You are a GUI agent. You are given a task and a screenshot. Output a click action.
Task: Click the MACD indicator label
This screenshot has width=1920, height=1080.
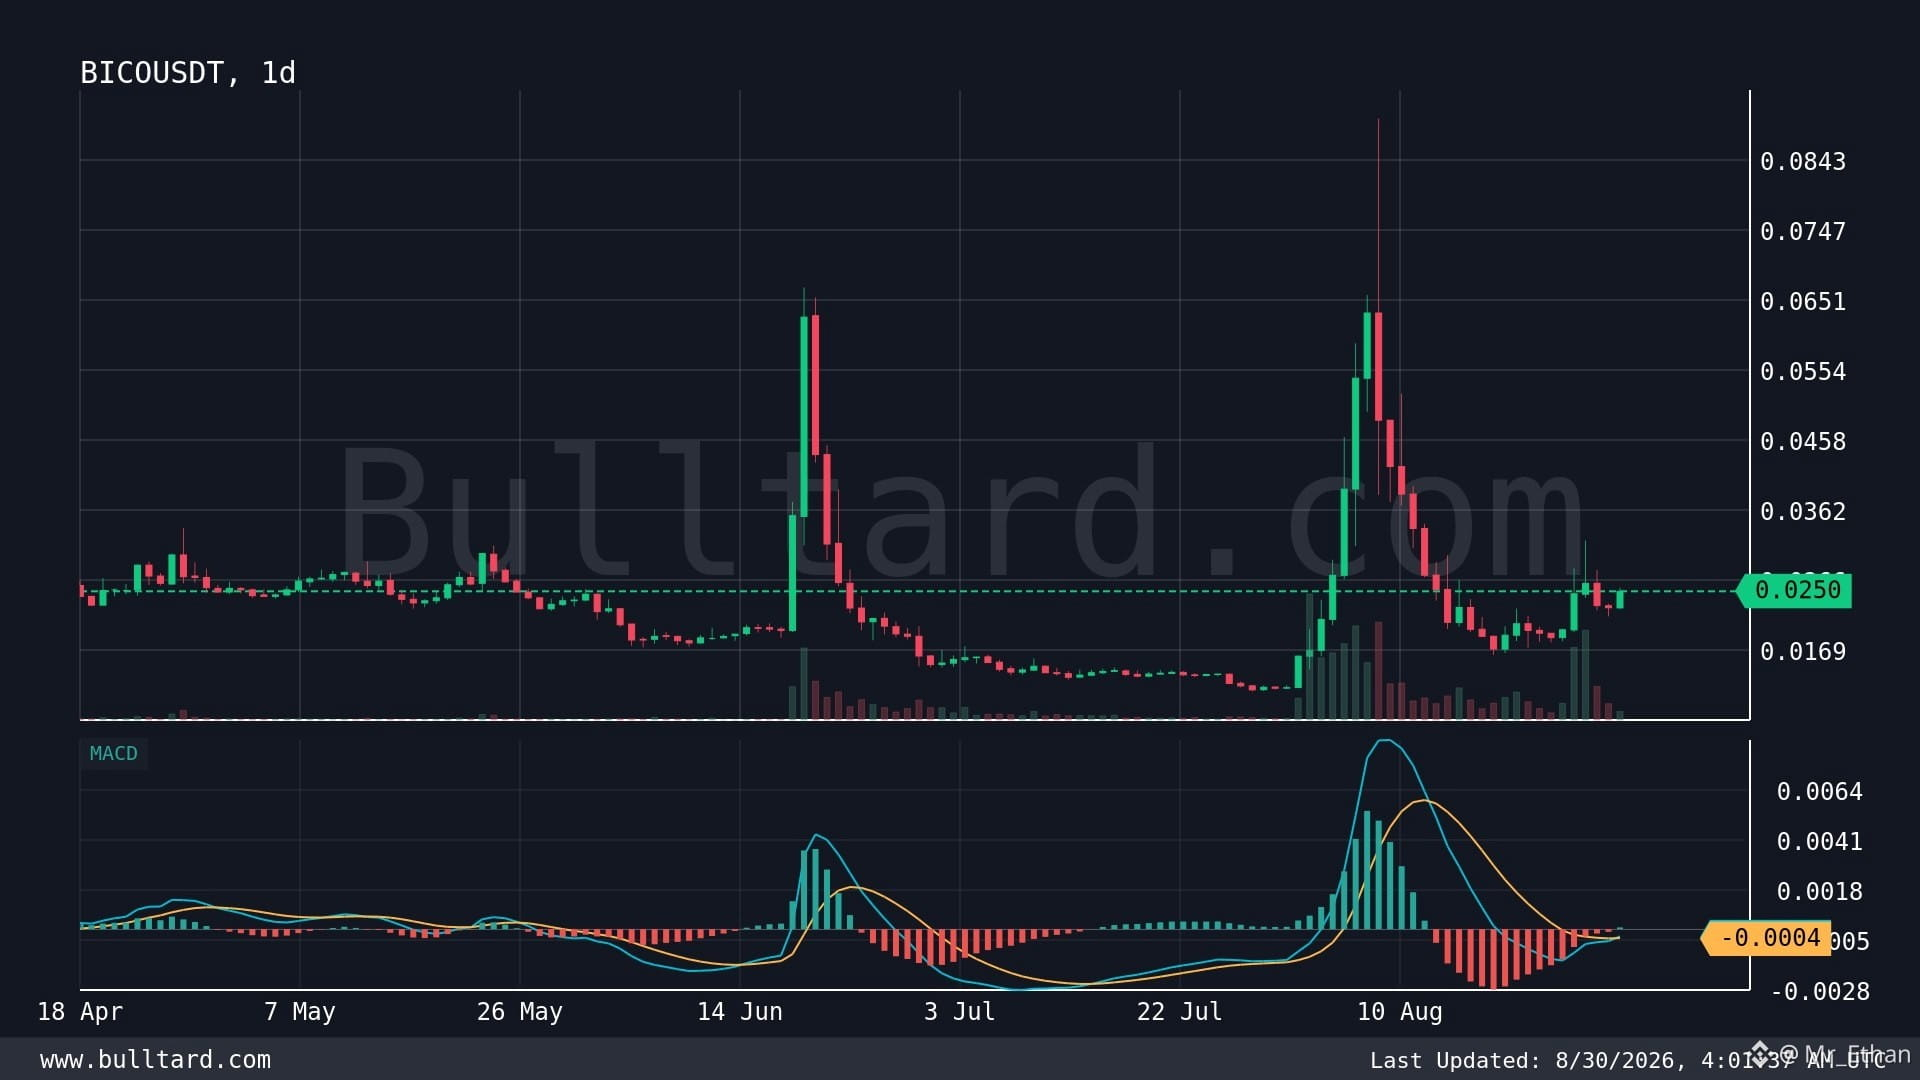pos(114,754)
